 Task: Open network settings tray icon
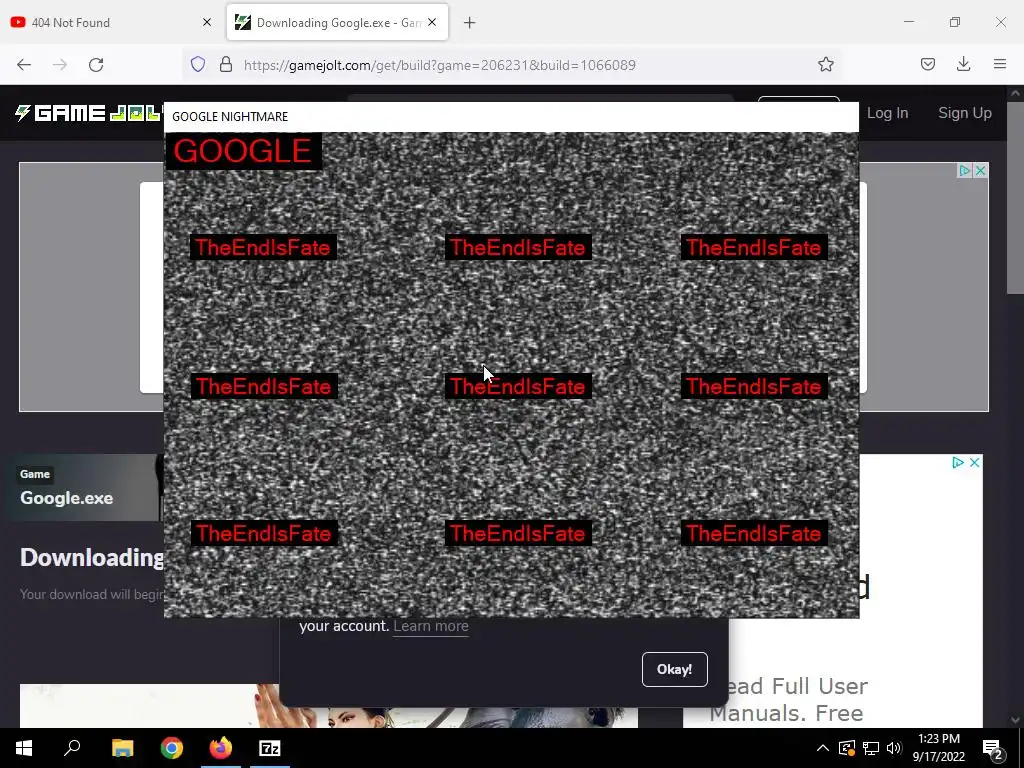(871, 748)
